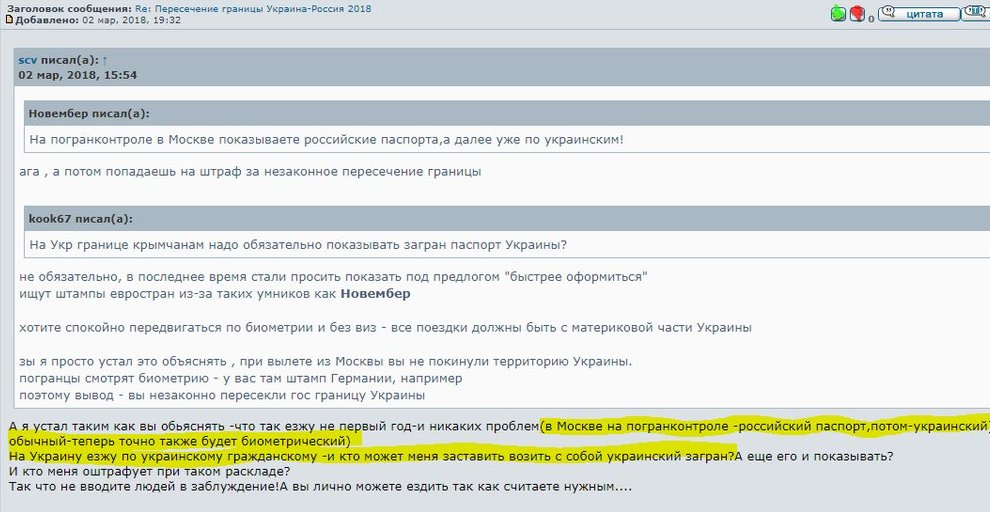Click the line "ага , а потом попадаешь на штраф"
The image size is (990, 512).
pos(250,171)
